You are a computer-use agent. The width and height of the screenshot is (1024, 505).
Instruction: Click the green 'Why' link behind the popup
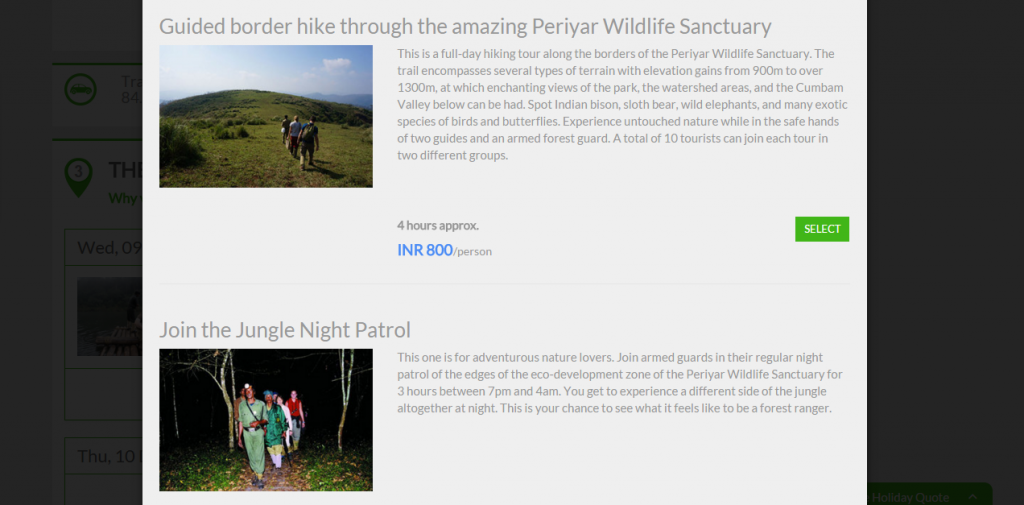[125, 198]
